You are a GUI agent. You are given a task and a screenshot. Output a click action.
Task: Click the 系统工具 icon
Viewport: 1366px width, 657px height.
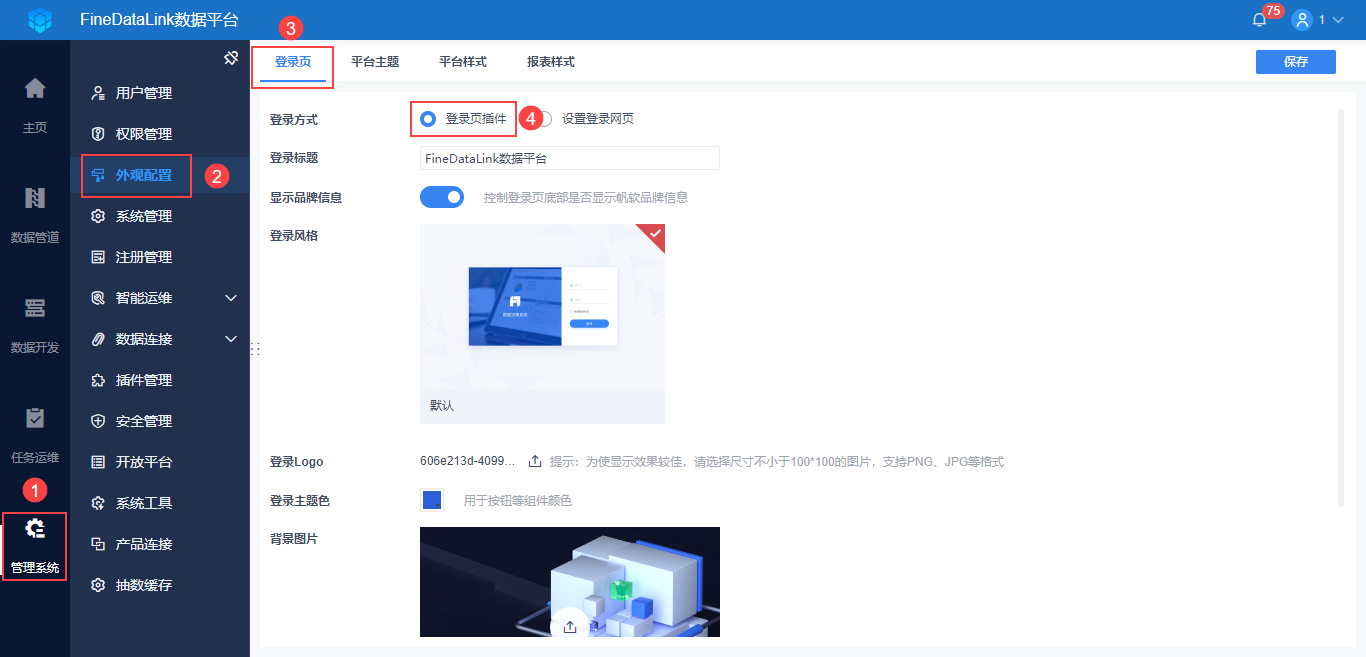click(98, 503)
